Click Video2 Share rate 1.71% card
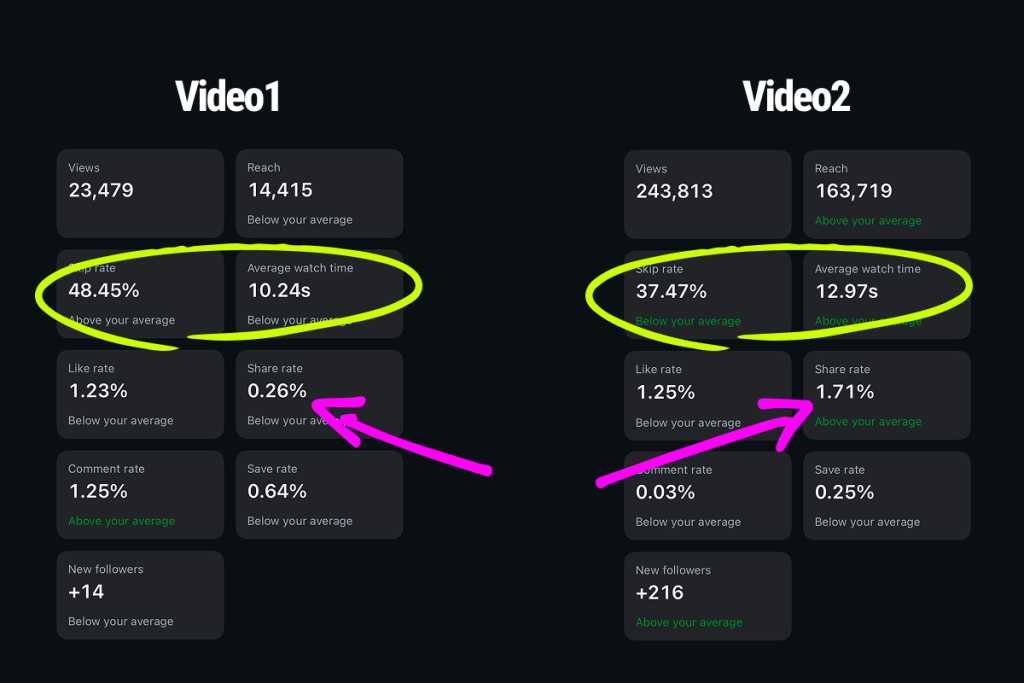This screenshot has height=683, width=1024. (887, 396)
